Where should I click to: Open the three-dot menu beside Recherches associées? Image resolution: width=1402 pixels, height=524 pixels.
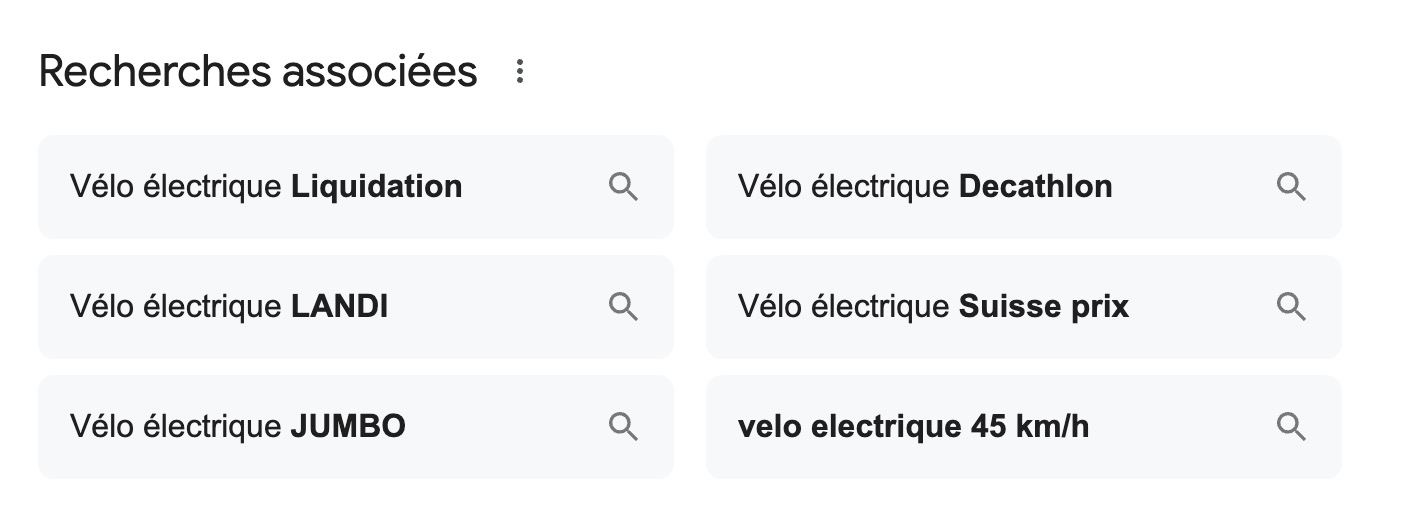519,72
